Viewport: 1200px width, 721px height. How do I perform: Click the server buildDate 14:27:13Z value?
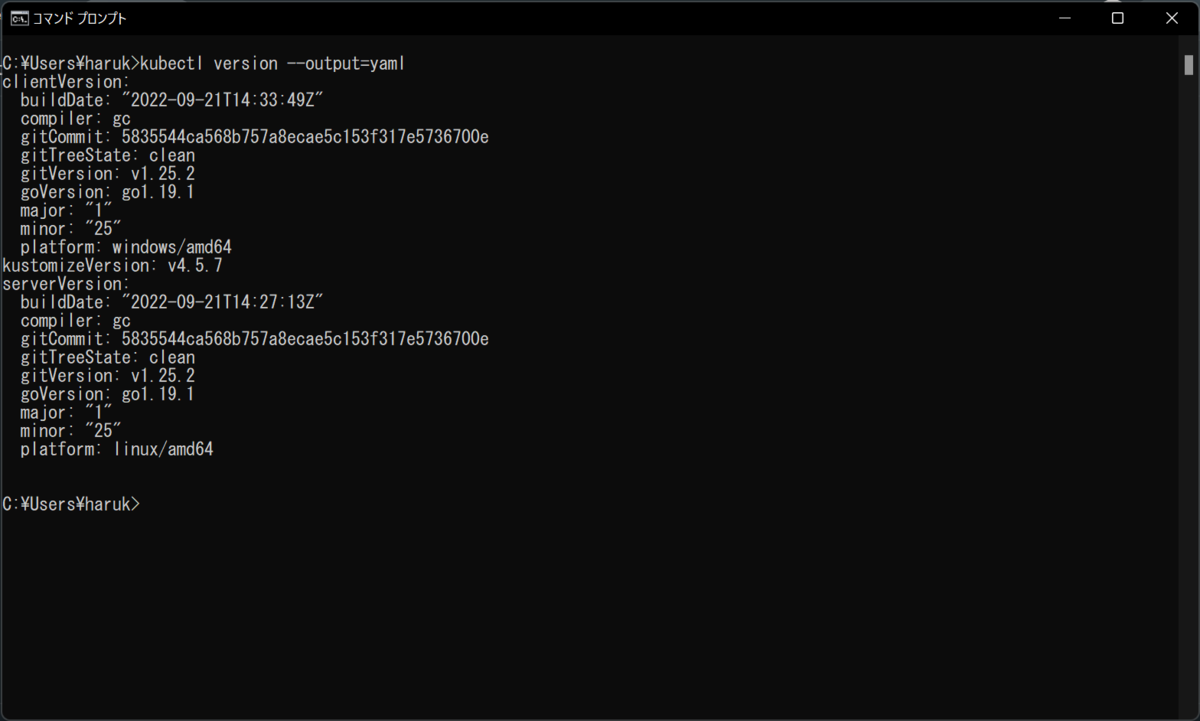pyautogui.click(x=223, y=302)
